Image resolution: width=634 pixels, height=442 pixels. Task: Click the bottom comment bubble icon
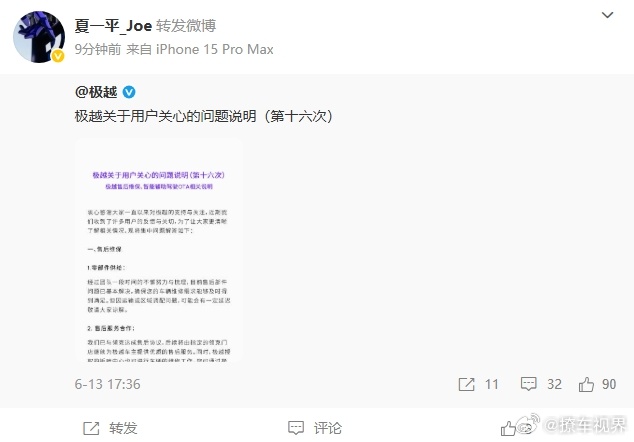tap(296, 428)
